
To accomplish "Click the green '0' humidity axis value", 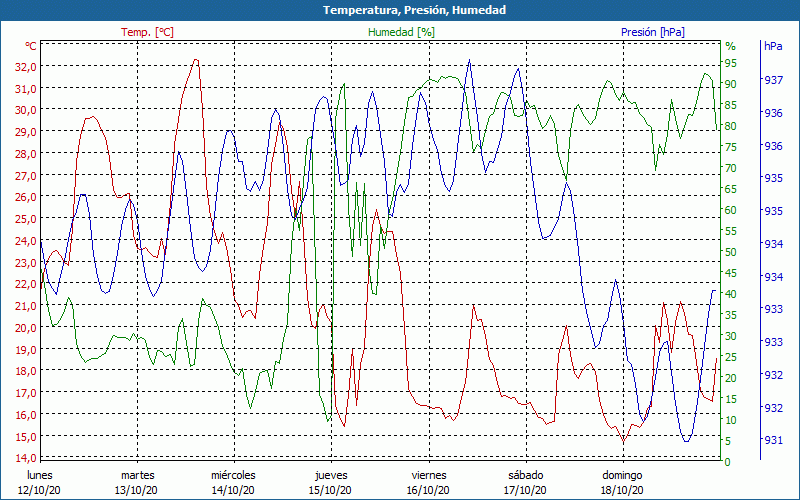I will click(x=728, y=462).
